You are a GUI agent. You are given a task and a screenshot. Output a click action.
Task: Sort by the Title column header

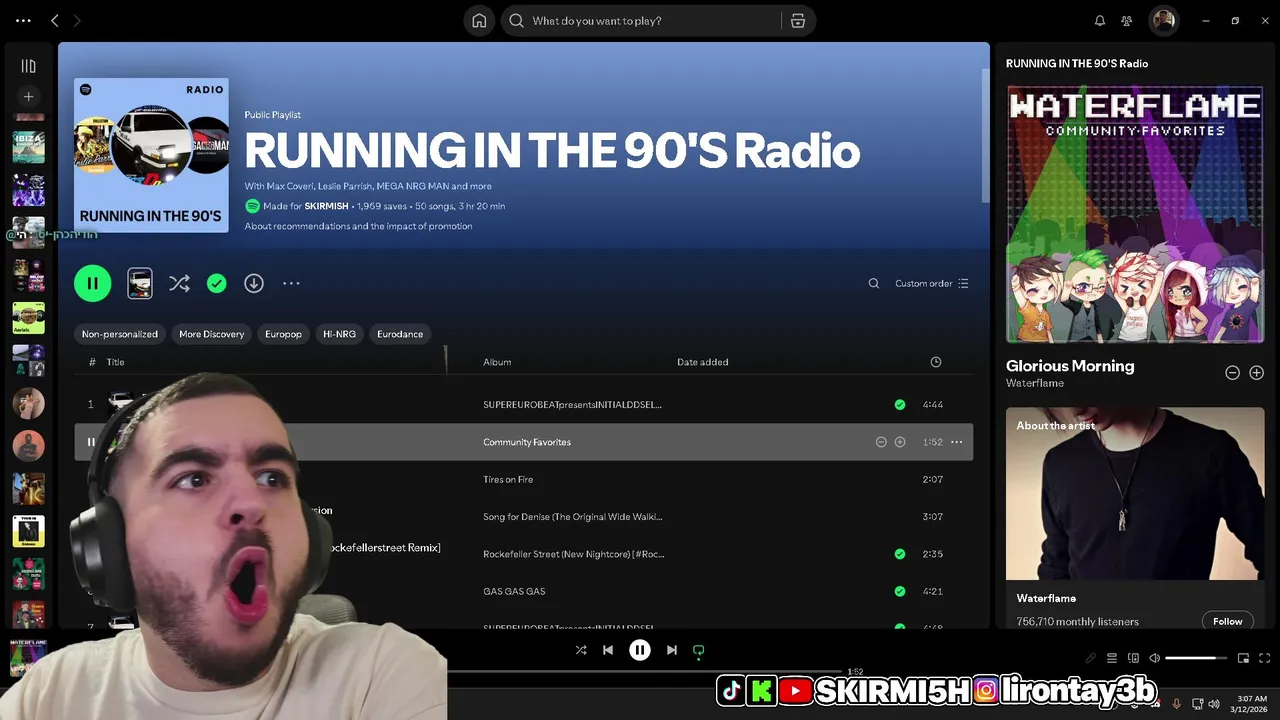tap(115, 362)
